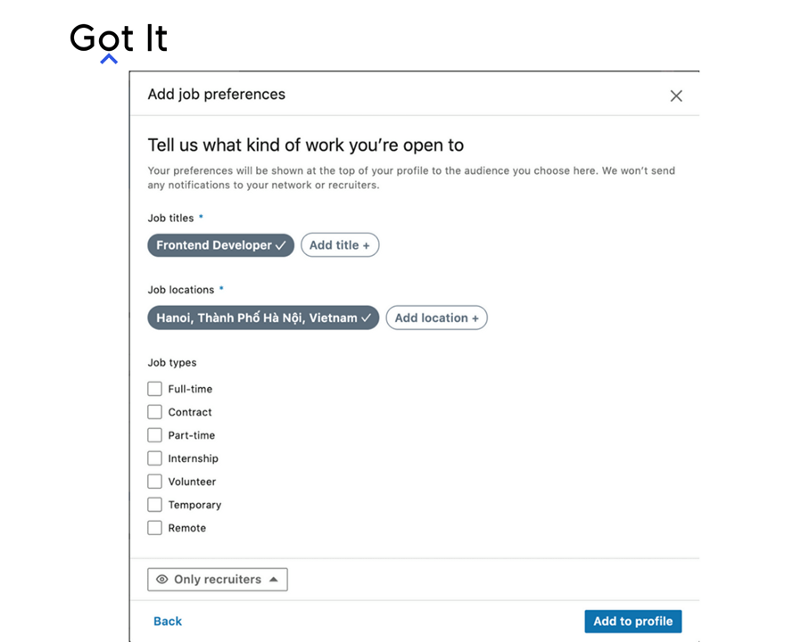Image resolution: width=800 pixels, height=642 pixels.
Task: Select the Volunteer job type
Action: 155,481
